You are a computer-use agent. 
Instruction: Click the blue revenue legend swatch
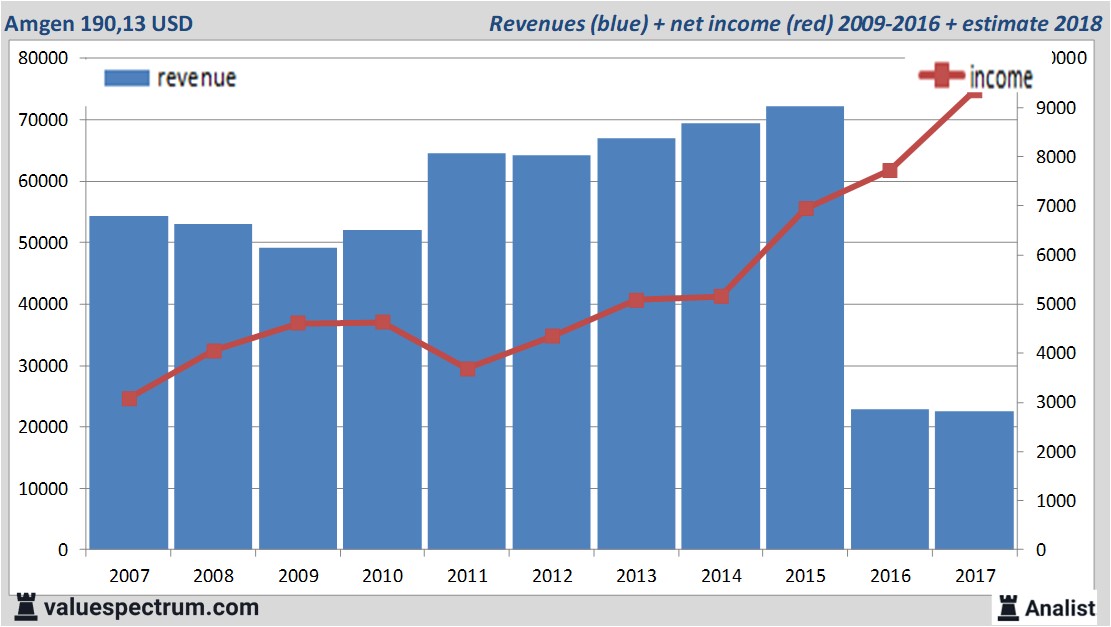point(127,78)
